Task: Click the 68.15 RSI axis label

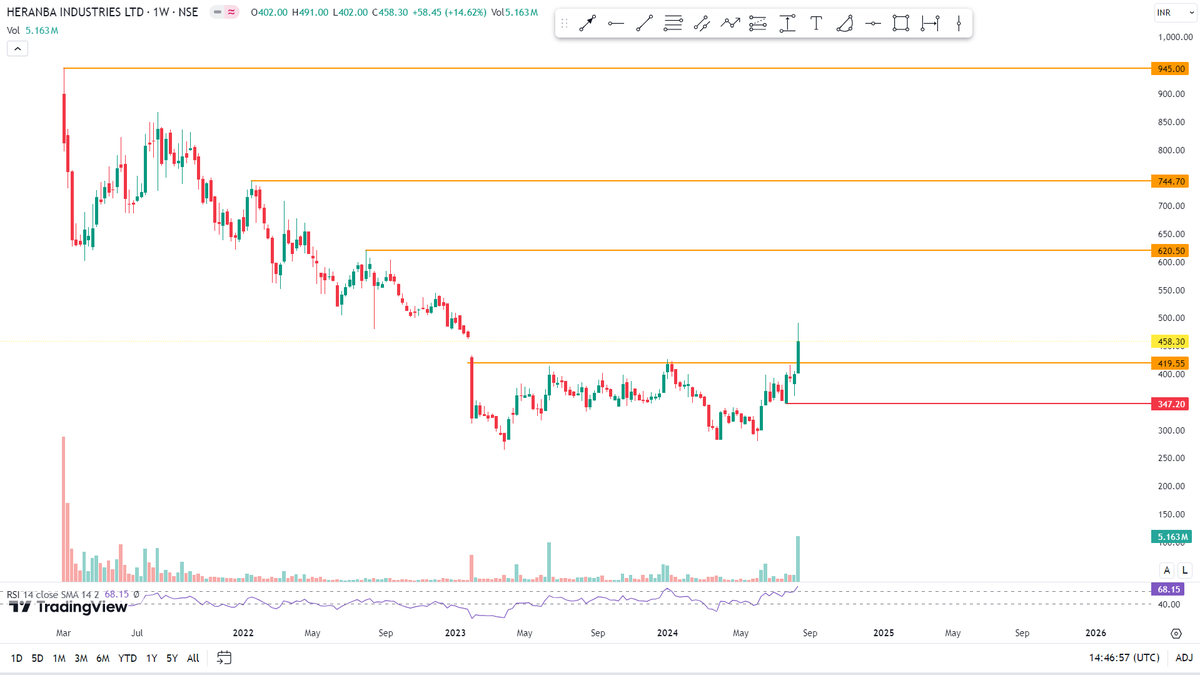Action: (1167, 589)
